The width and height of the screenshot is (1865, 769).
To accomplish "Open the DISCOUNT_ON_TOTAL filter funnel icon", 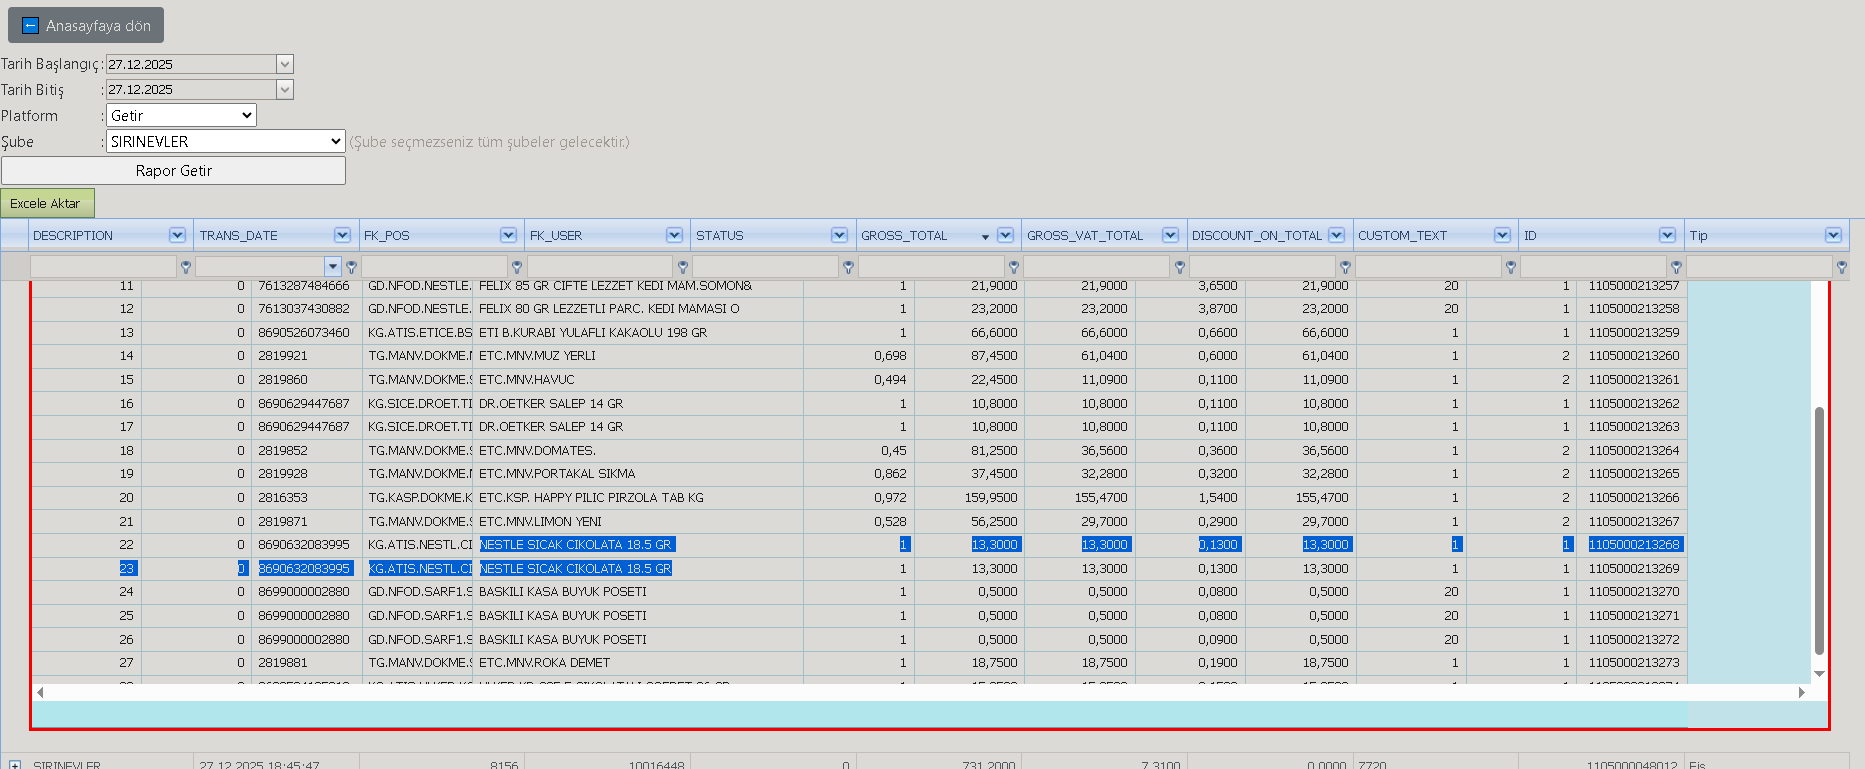I will click(x=1345, y=267).
